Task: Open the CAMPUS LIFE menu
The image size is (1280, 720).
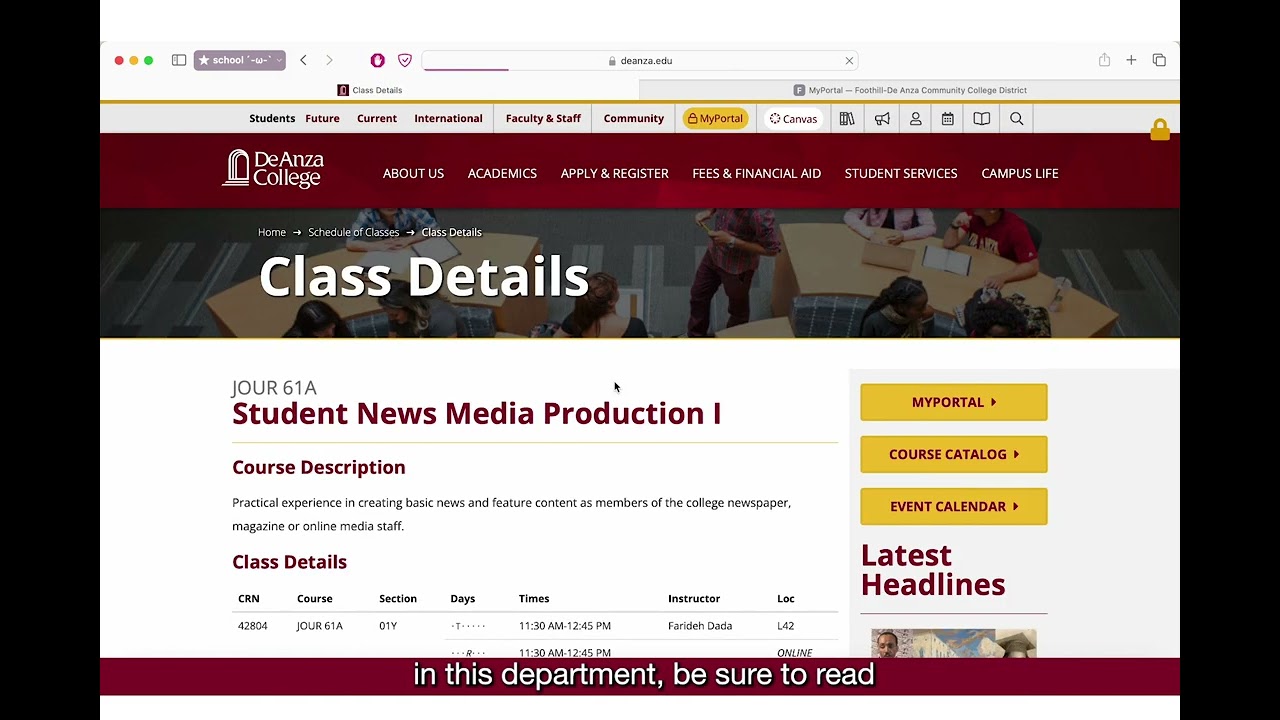Action: (1020, 173)
